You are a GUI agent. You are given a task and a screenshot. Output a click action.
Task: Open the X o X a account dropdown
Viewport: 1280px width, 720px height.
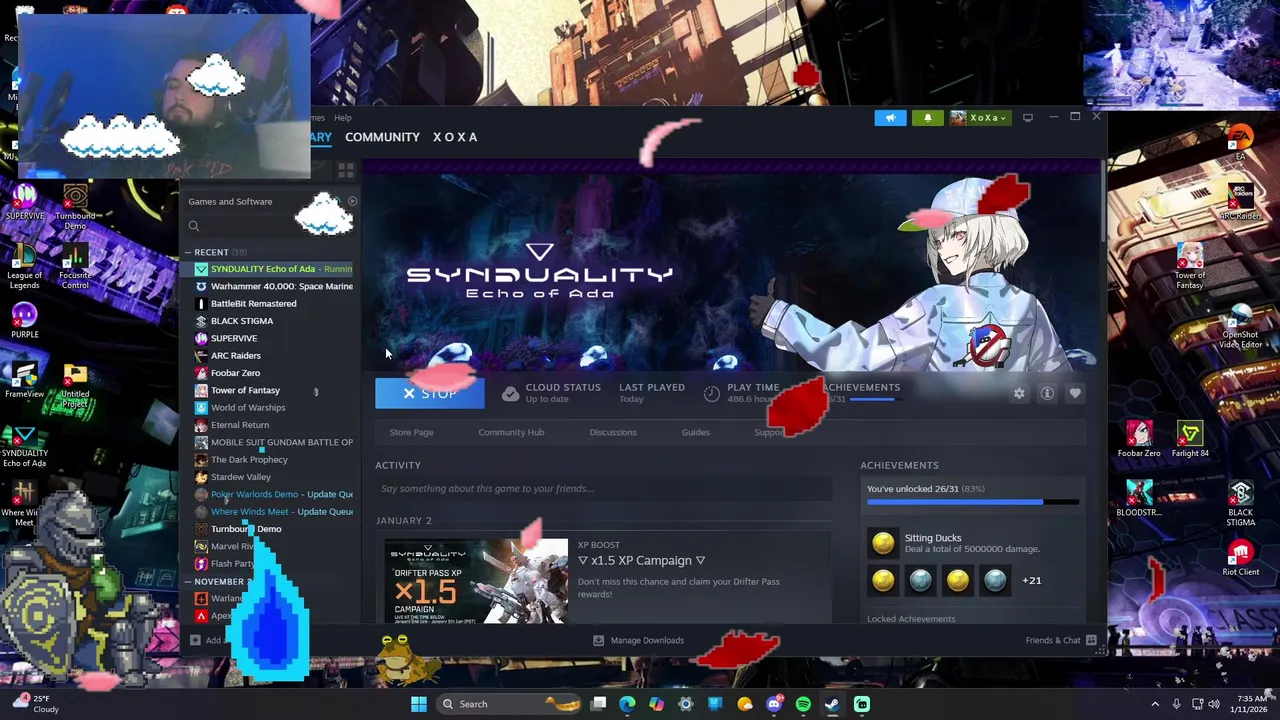coord(979,118)
